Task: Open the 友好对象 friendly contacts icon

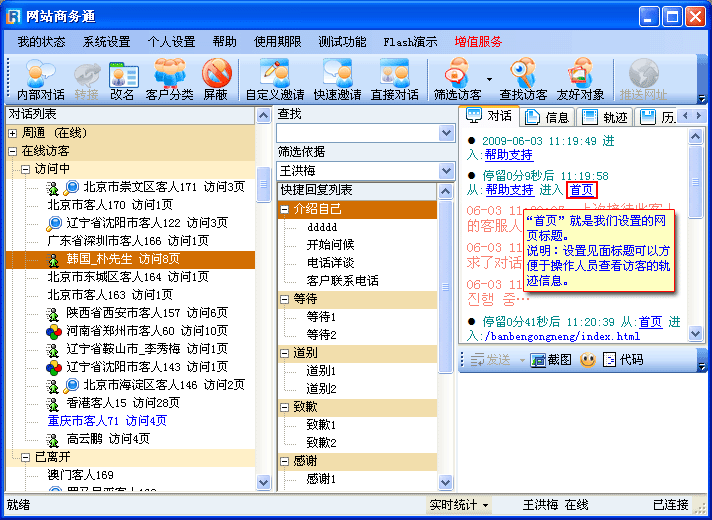Action: tap(580, 79)
